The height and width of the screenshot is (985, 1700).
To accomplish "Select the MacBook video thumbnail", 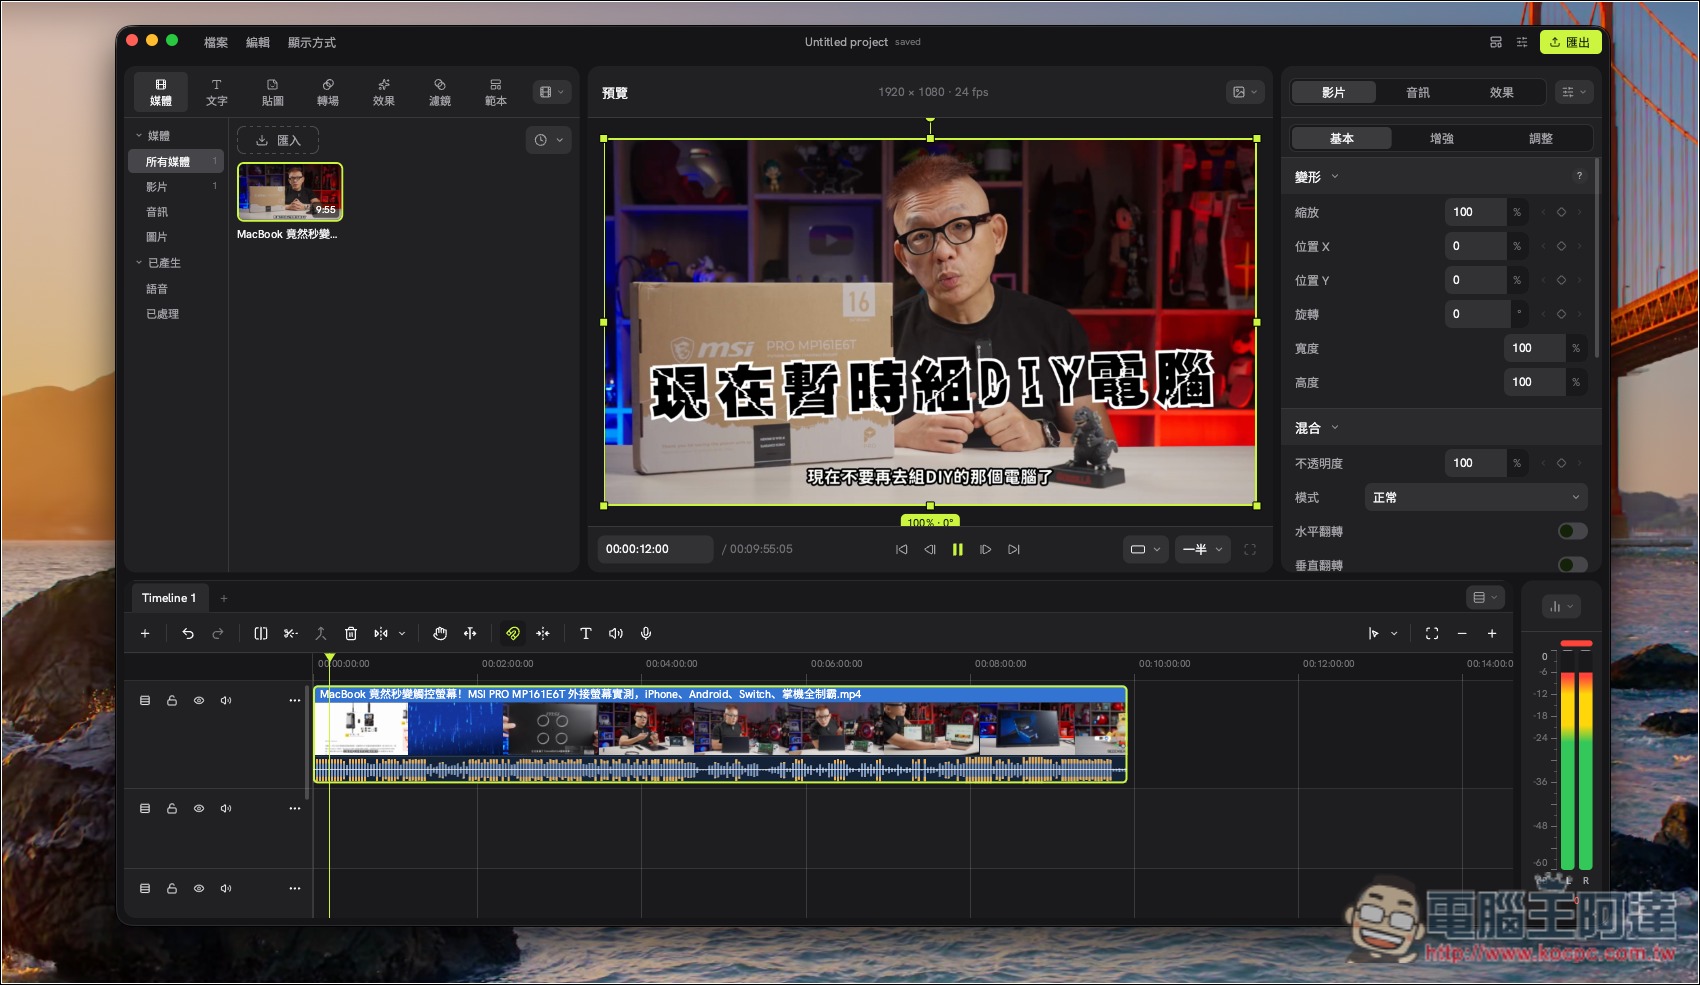I will coord(290,192).
